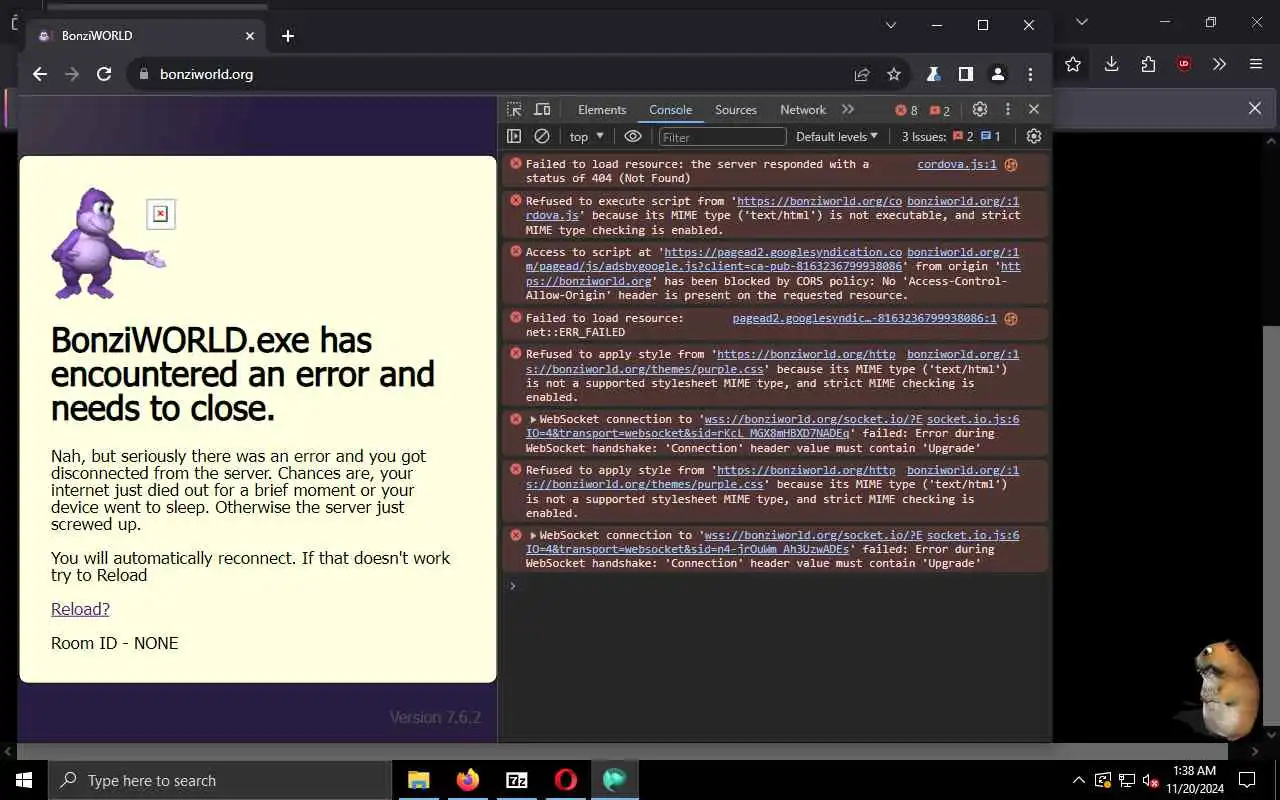Viewport: 1280px width, 800px height.
Task: Open the Elements tab in DevTools
Action: pos(602,110)
